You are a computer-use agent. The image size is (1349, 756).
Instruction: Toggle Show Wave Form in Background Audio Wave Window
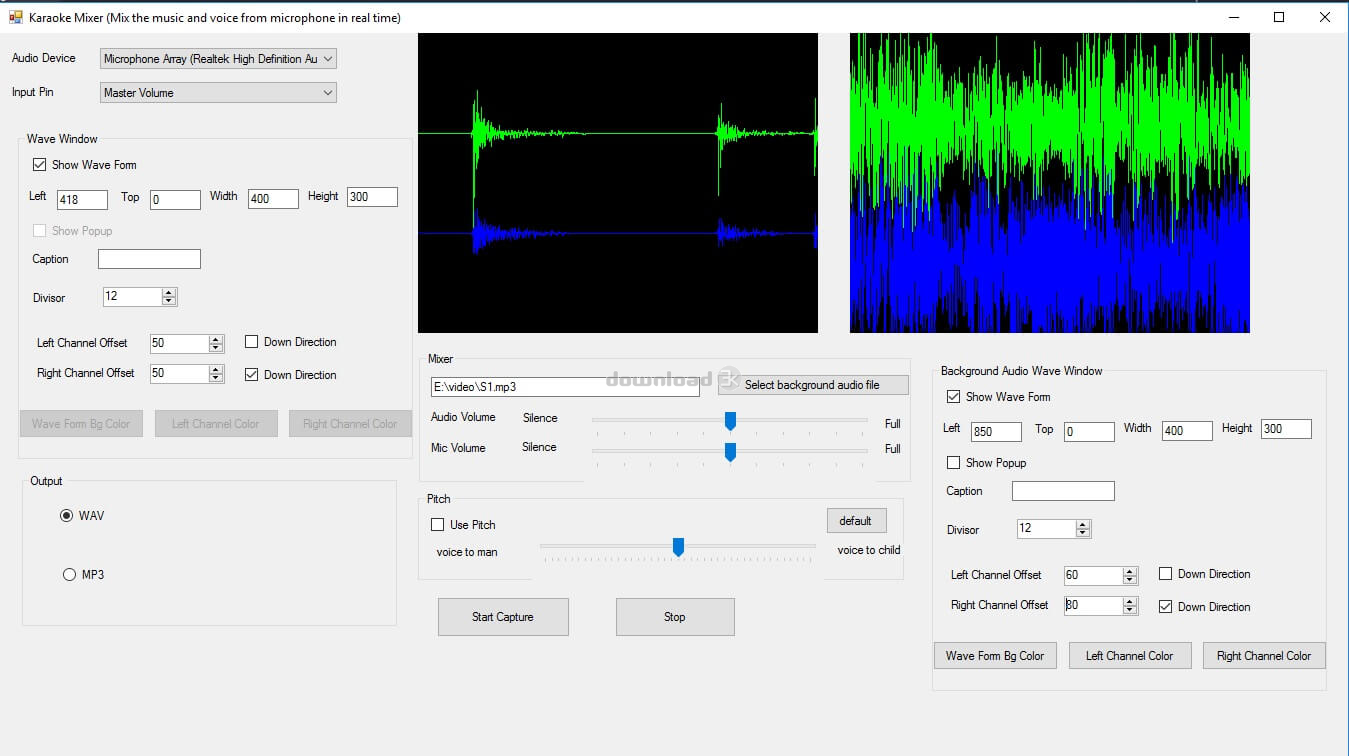click(953, 397)
